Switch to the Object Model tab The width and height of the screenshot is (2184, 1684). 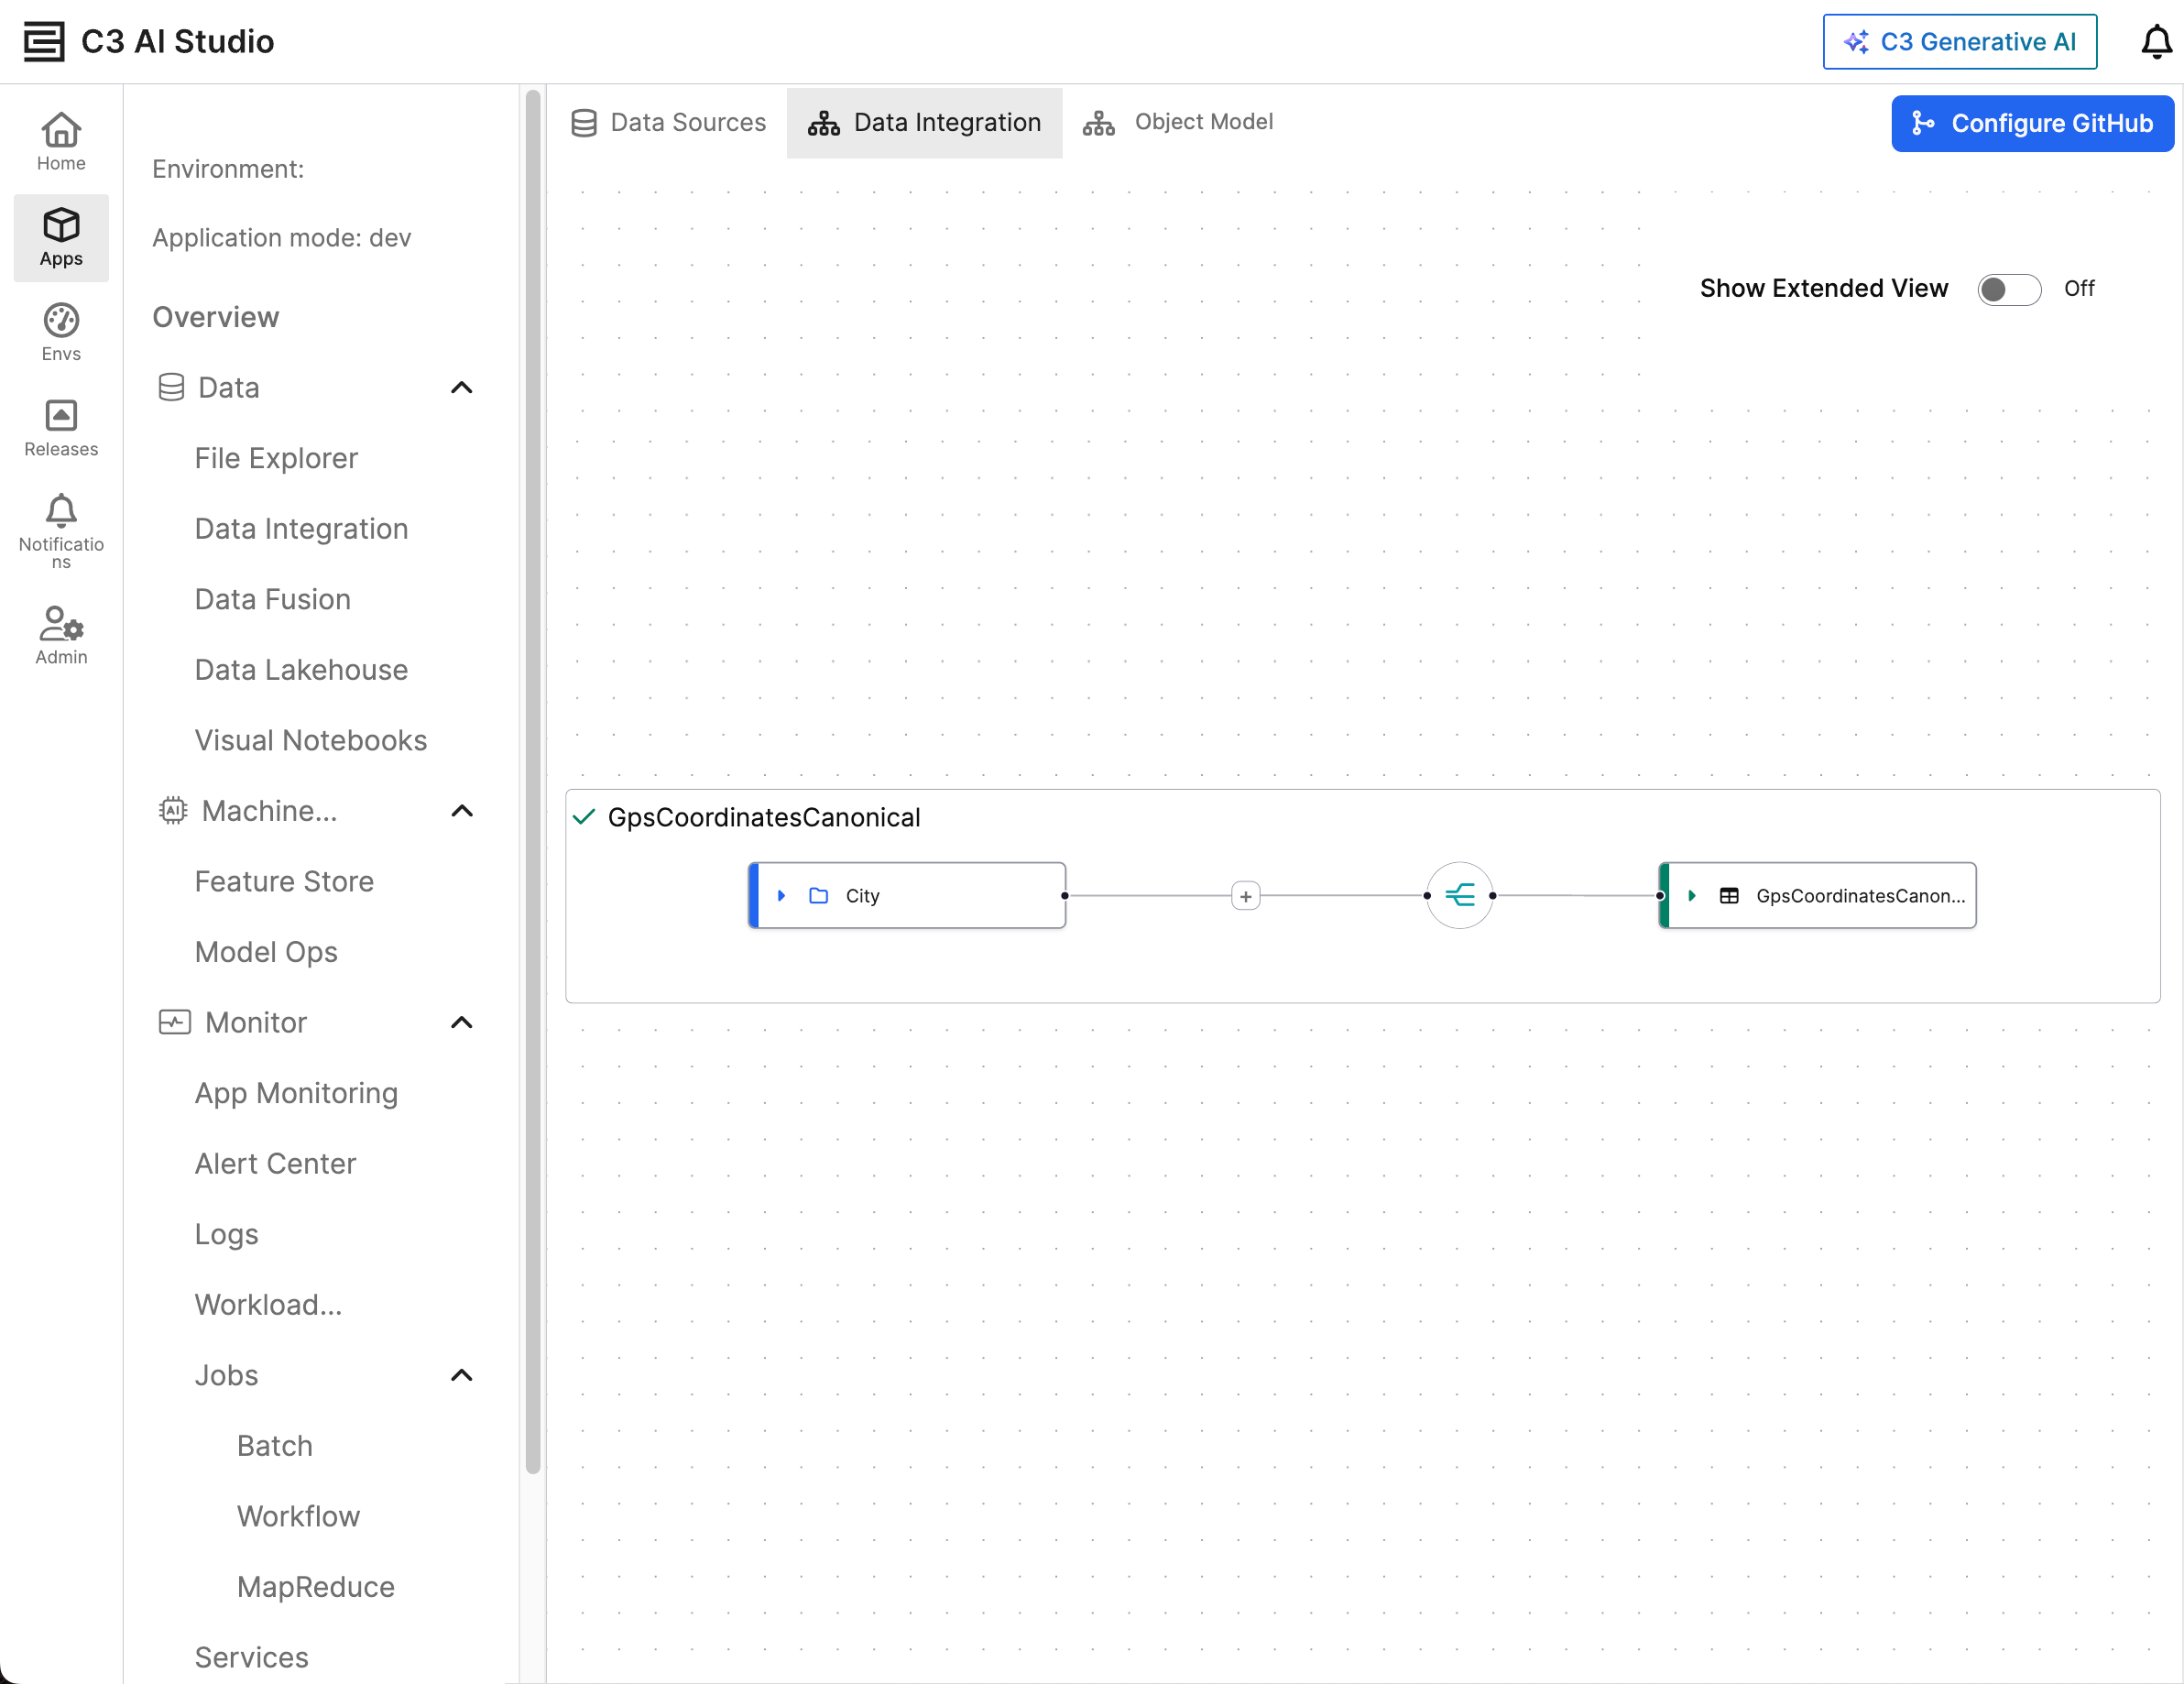pyautogui.click(x=1178, y=122)
